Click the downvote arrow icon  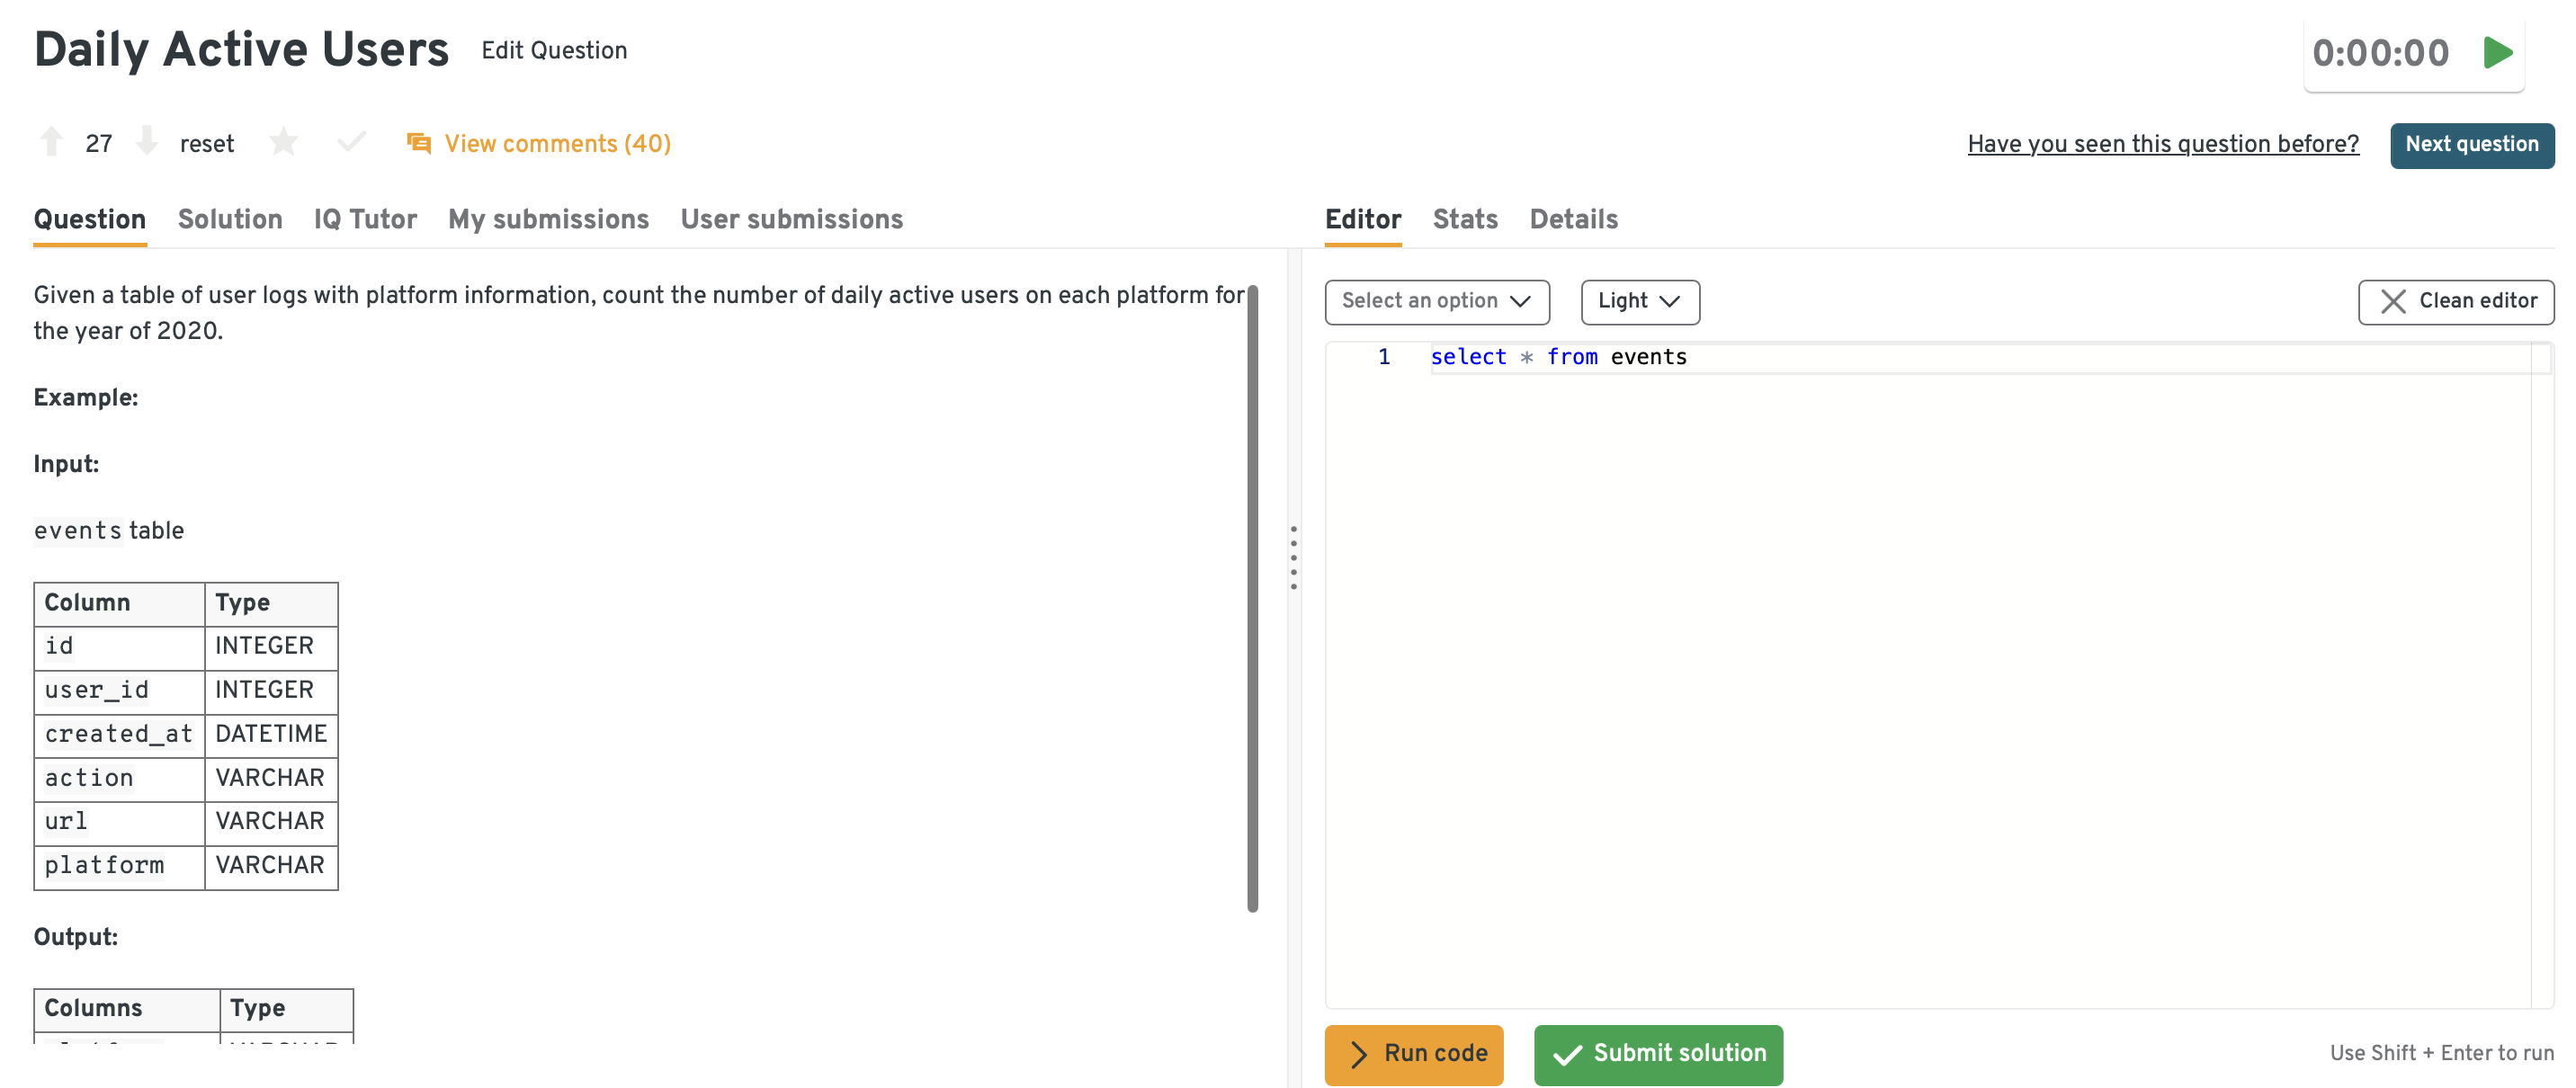[147, 142]
